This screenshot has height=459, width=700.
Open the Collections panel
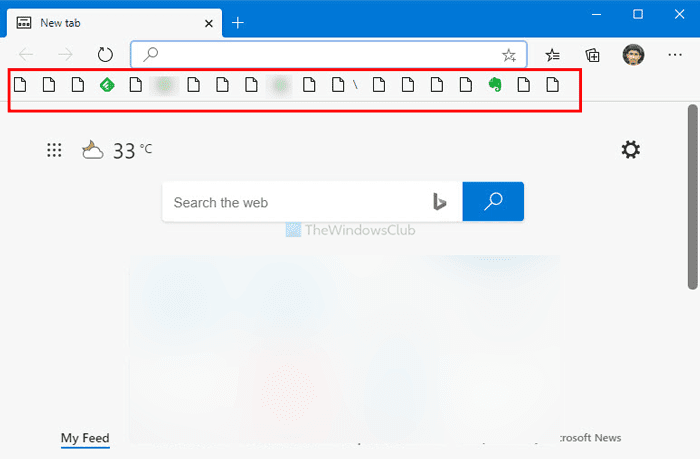click(x=592, y=55)
